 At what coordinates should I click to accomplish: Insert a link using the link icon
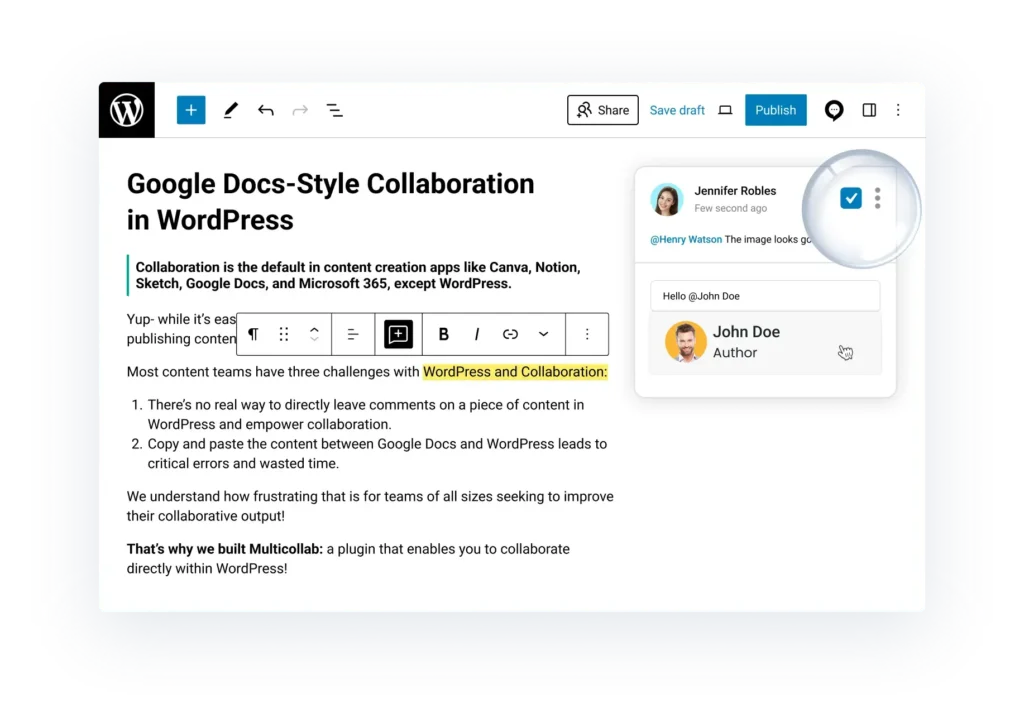tap(510, 334)
